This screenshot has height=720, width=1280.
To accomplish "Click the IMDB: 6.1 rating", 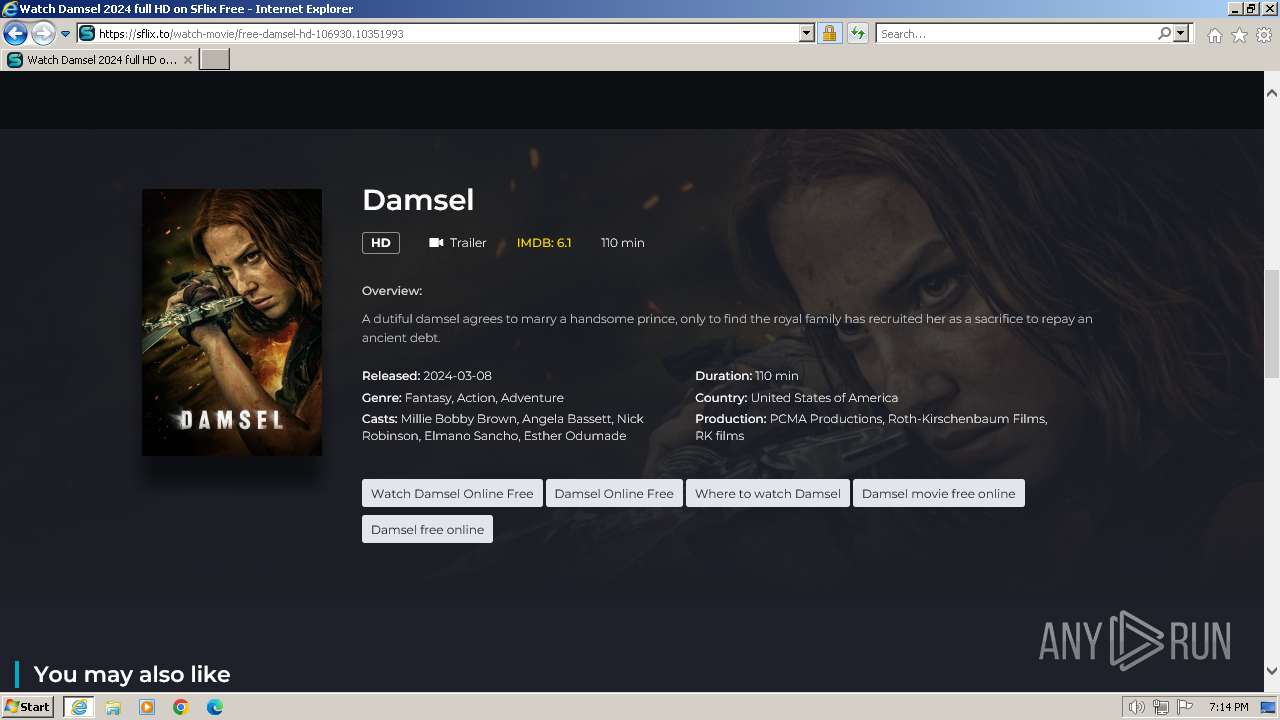I will point(544,243).
